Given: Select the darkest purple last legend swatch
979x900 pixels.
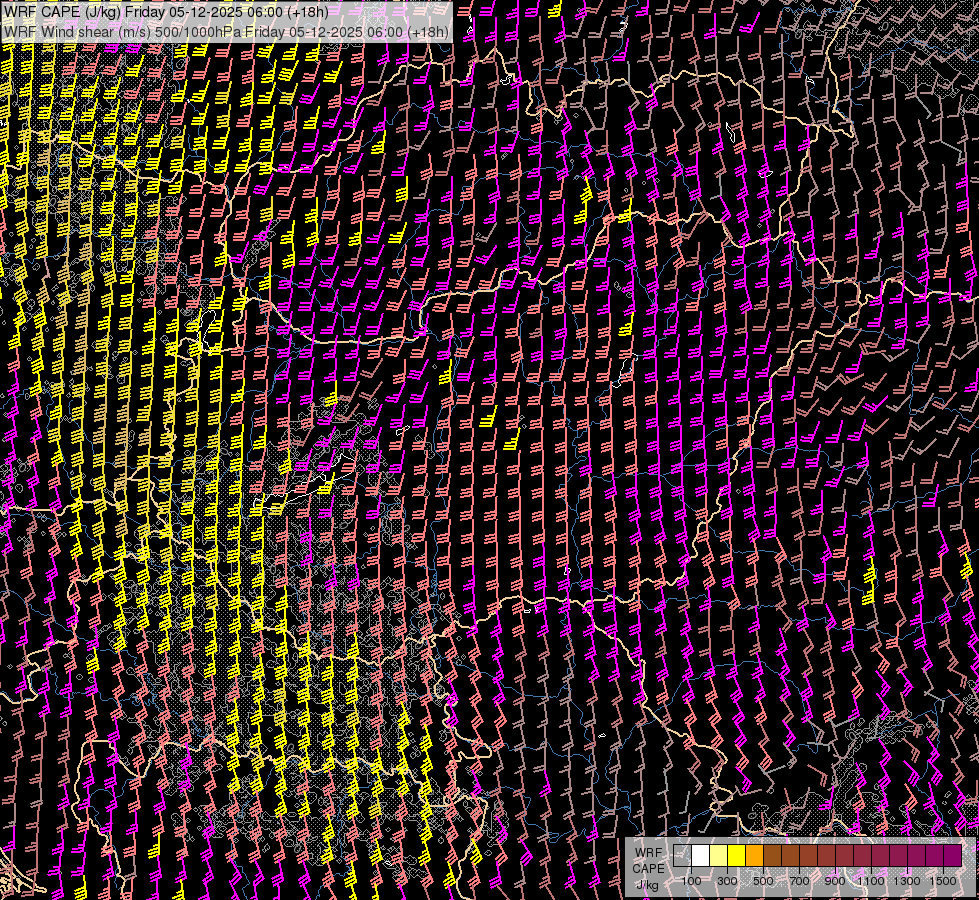Looking at the screenshot, I should (953, 855).
